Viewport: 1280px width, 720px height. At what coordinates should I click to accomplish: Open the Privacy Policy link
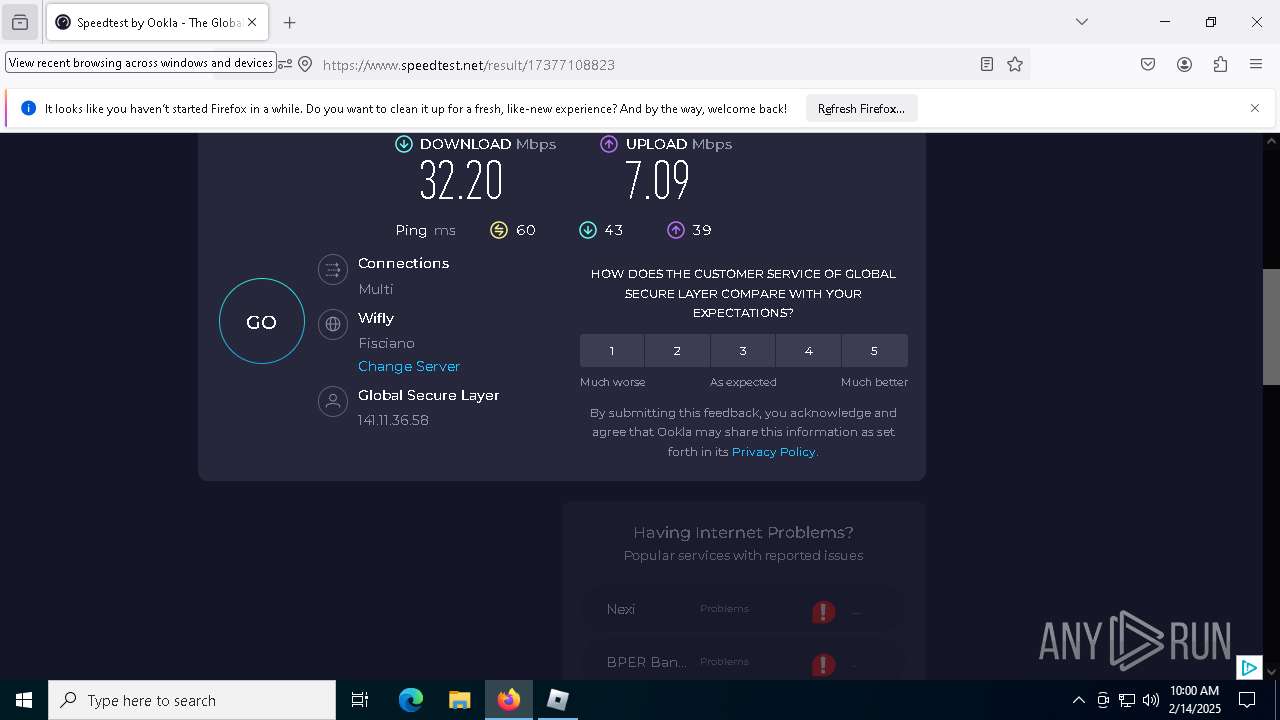coord(774,452)
